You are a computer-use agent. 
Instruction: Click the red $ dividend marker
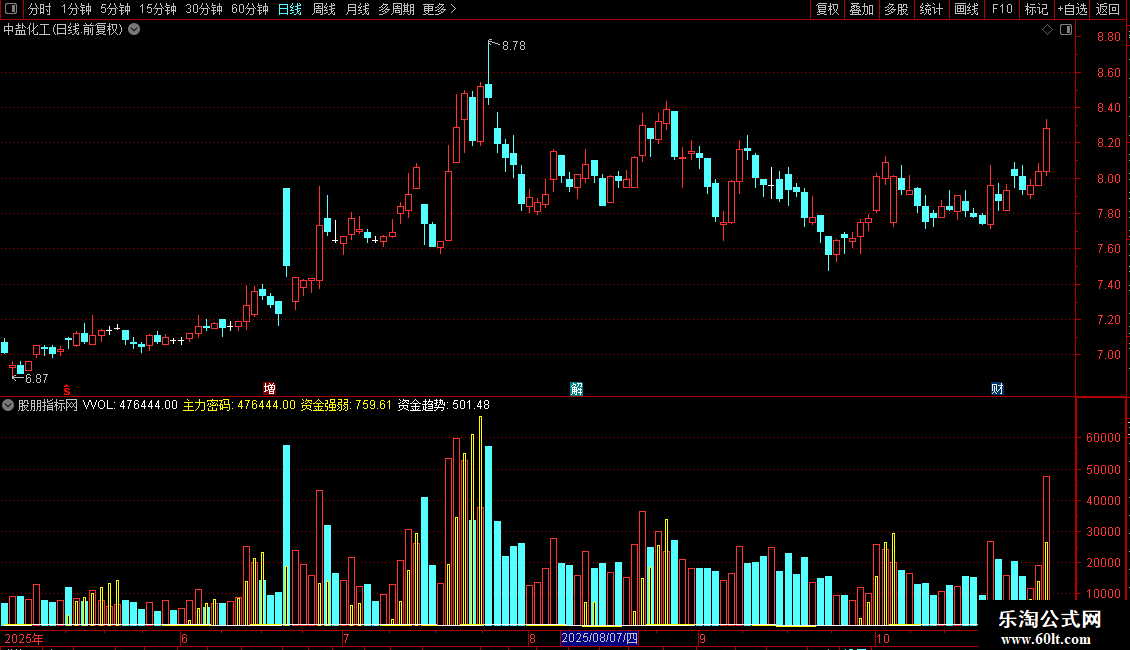66,390
